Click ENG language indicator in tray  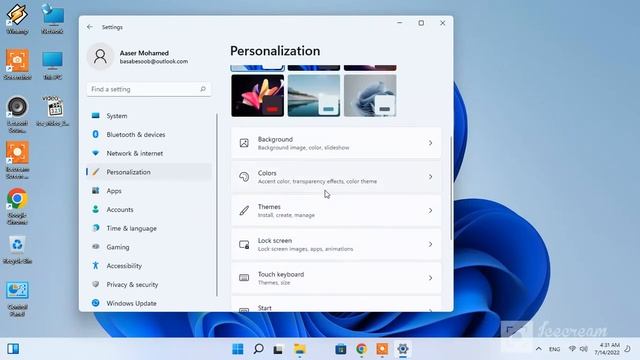[x=554, y=349]
